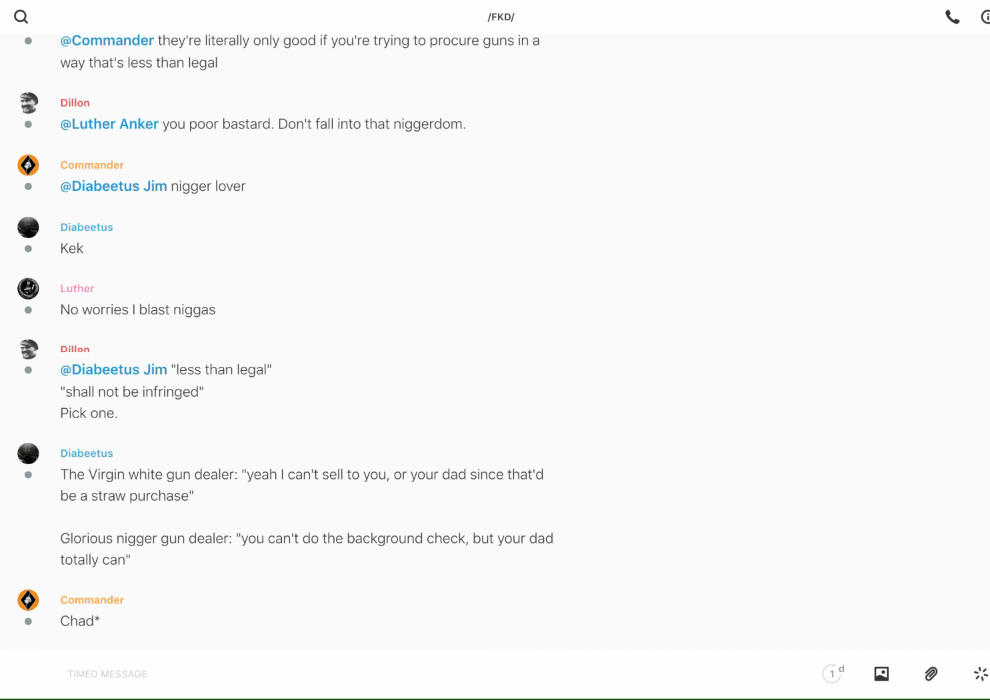Open Luther's profile avatar

pyautogui.click(x=28, y=288)
